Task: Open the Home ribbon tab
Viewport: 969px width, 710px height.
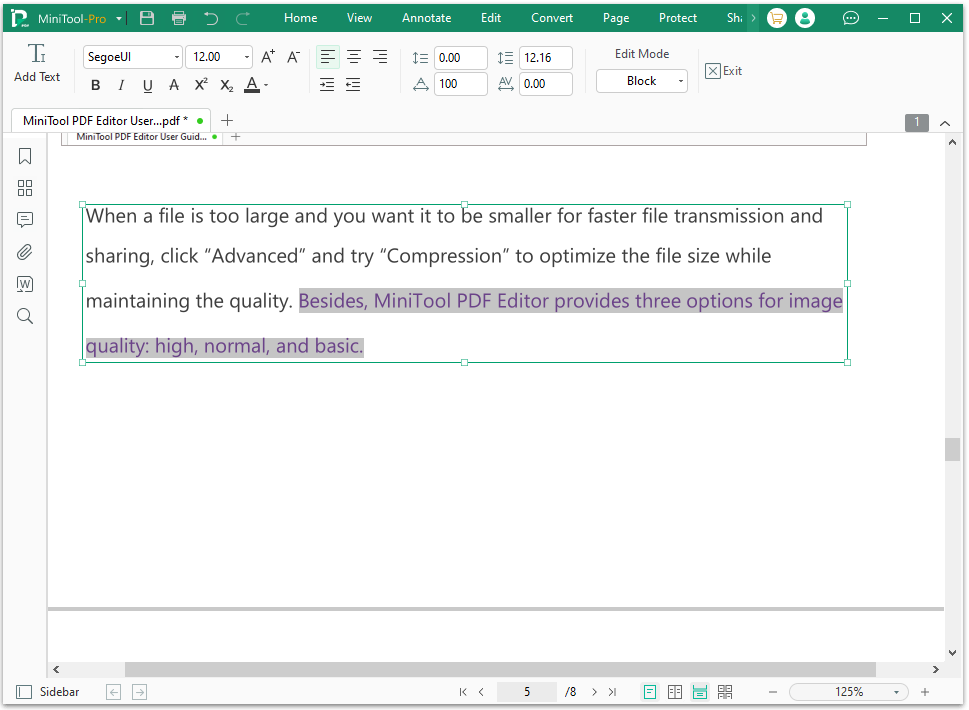Action: tap(300, 18)
